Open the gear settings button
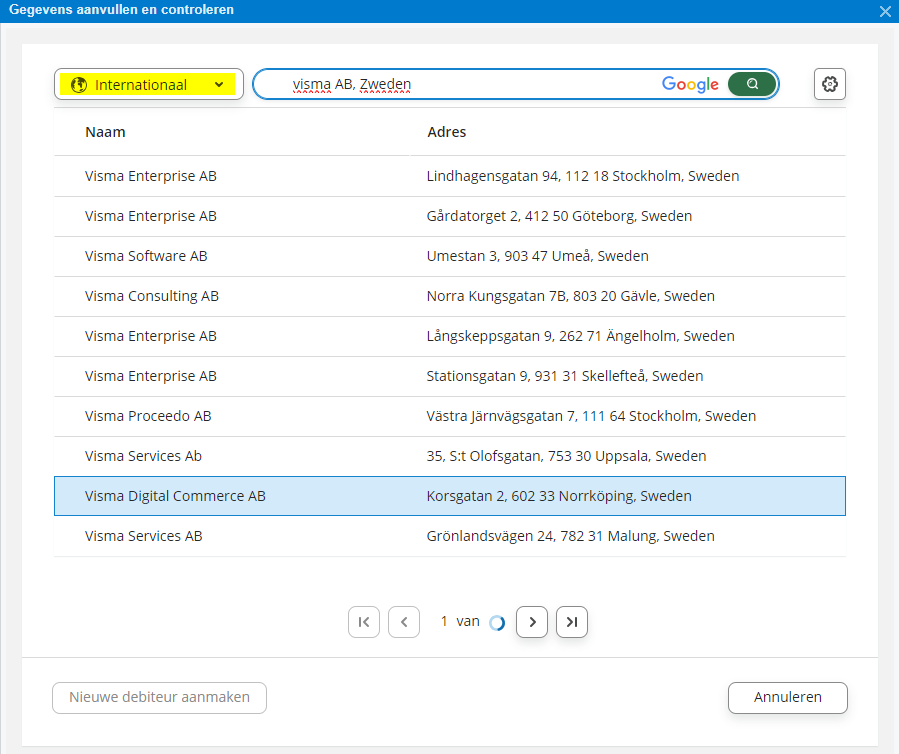Viewport: 899px width, 754px height. coord(830,84)
